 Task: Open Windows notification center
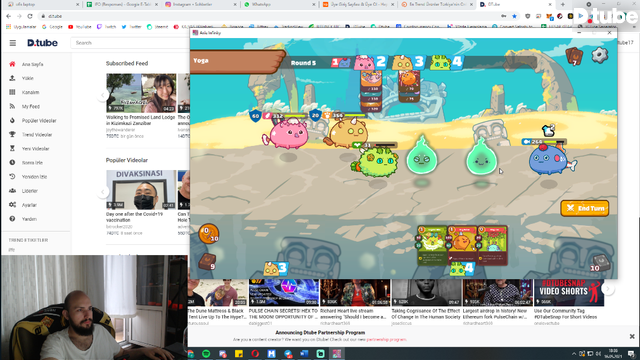click(x=631, y=353)
